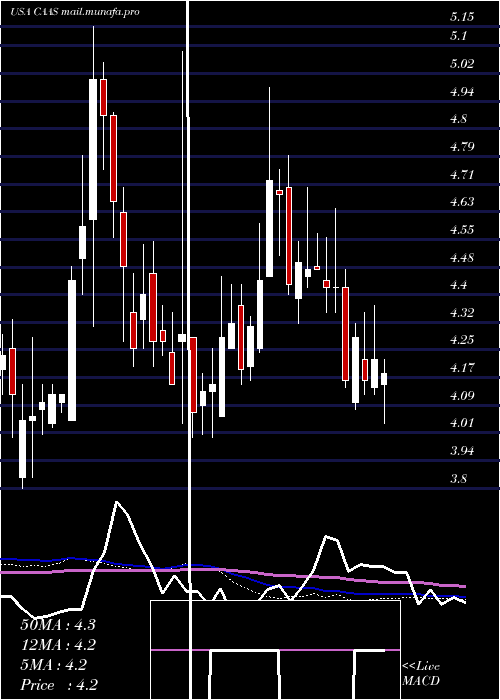Click the 4.71 price axis label
The height and width of the screenshot is (700, 500).
pyautogui.click(x=462, y=174)
